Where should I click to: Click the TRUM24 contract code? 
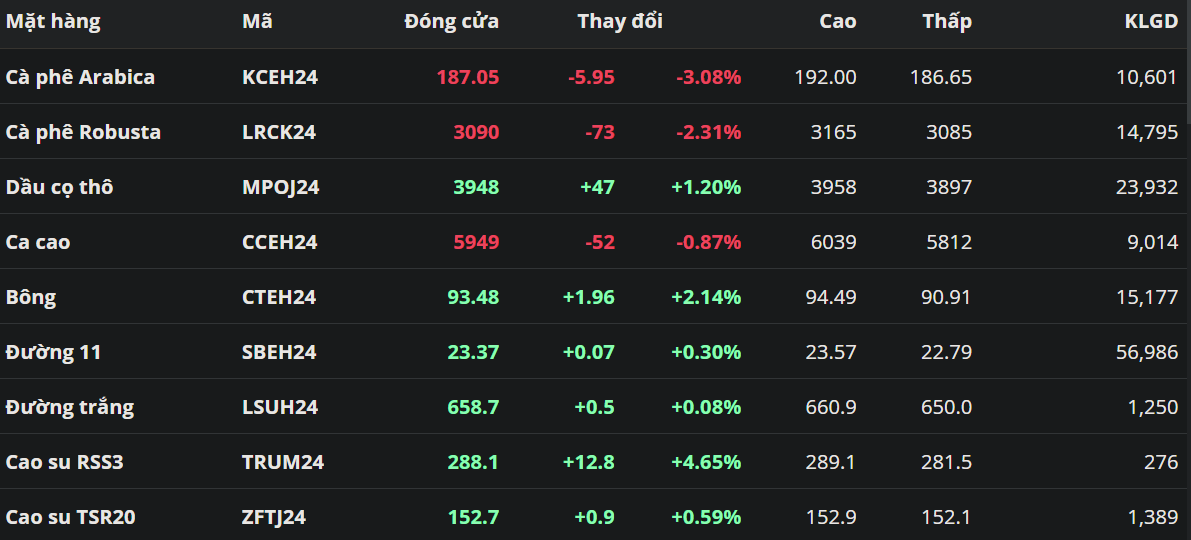pyautogui.click(x=283, y=462)
